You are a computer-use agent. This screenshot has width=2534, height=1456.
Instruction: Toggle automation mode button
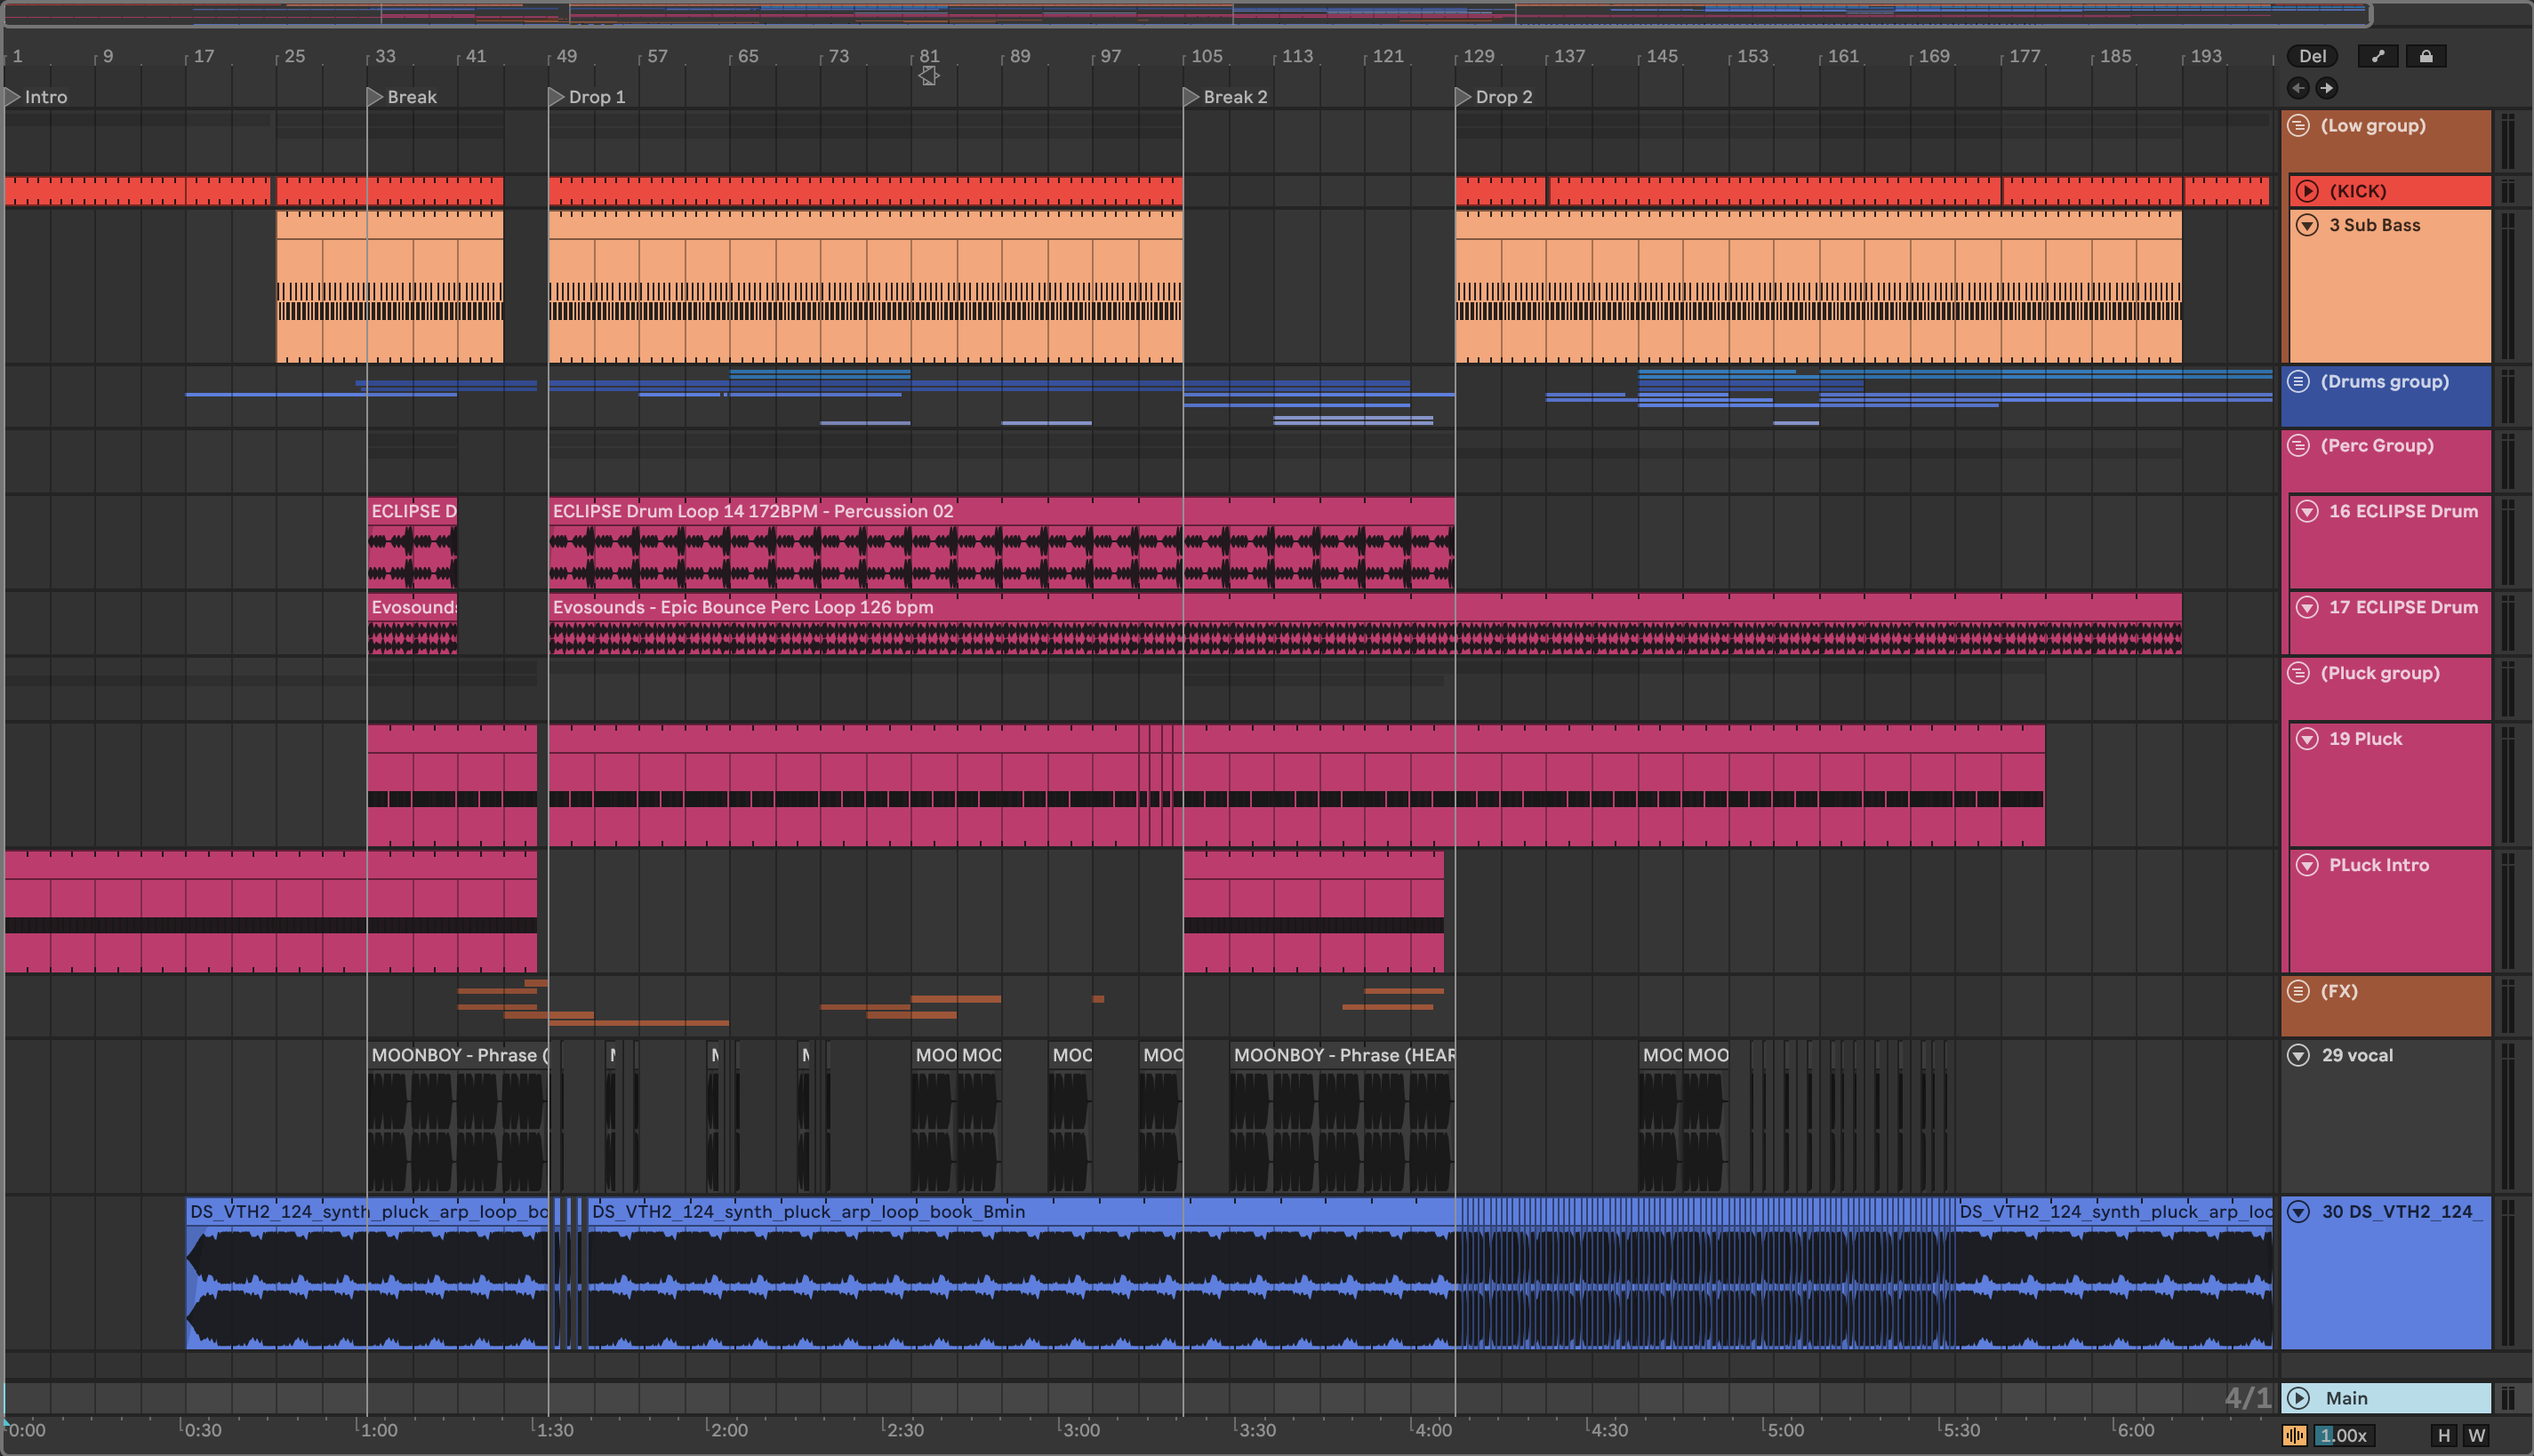click(x=2377, y=56)
